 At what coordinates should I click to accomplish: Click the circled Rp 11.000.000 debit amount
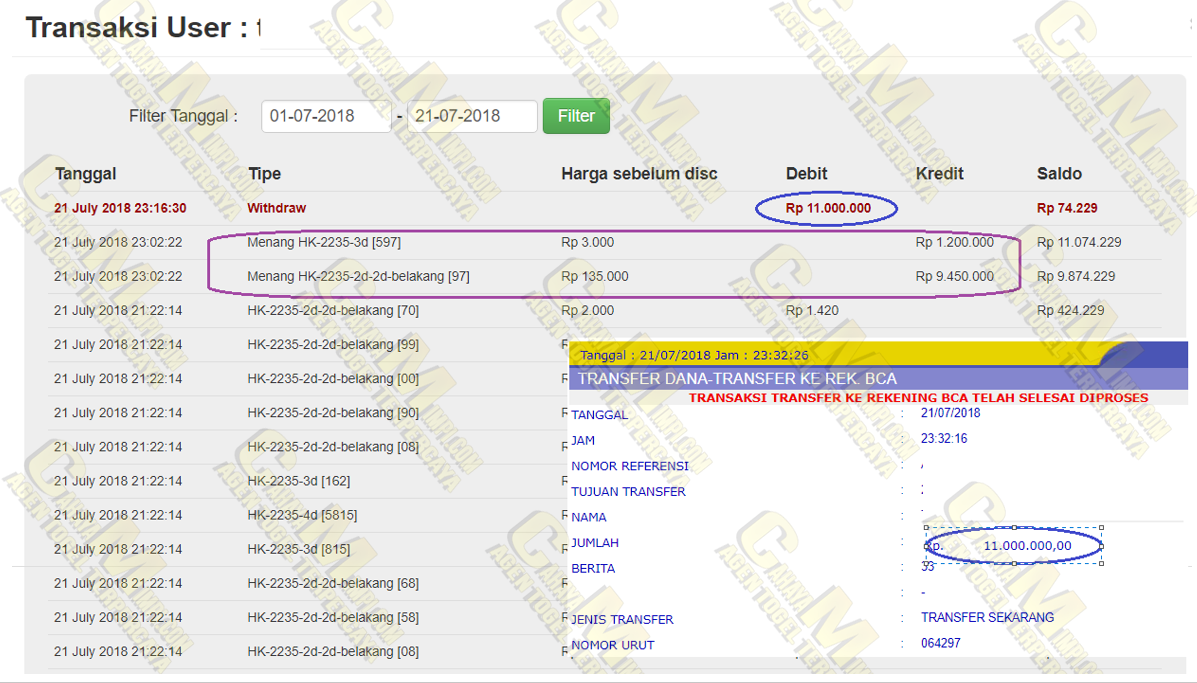827,208
